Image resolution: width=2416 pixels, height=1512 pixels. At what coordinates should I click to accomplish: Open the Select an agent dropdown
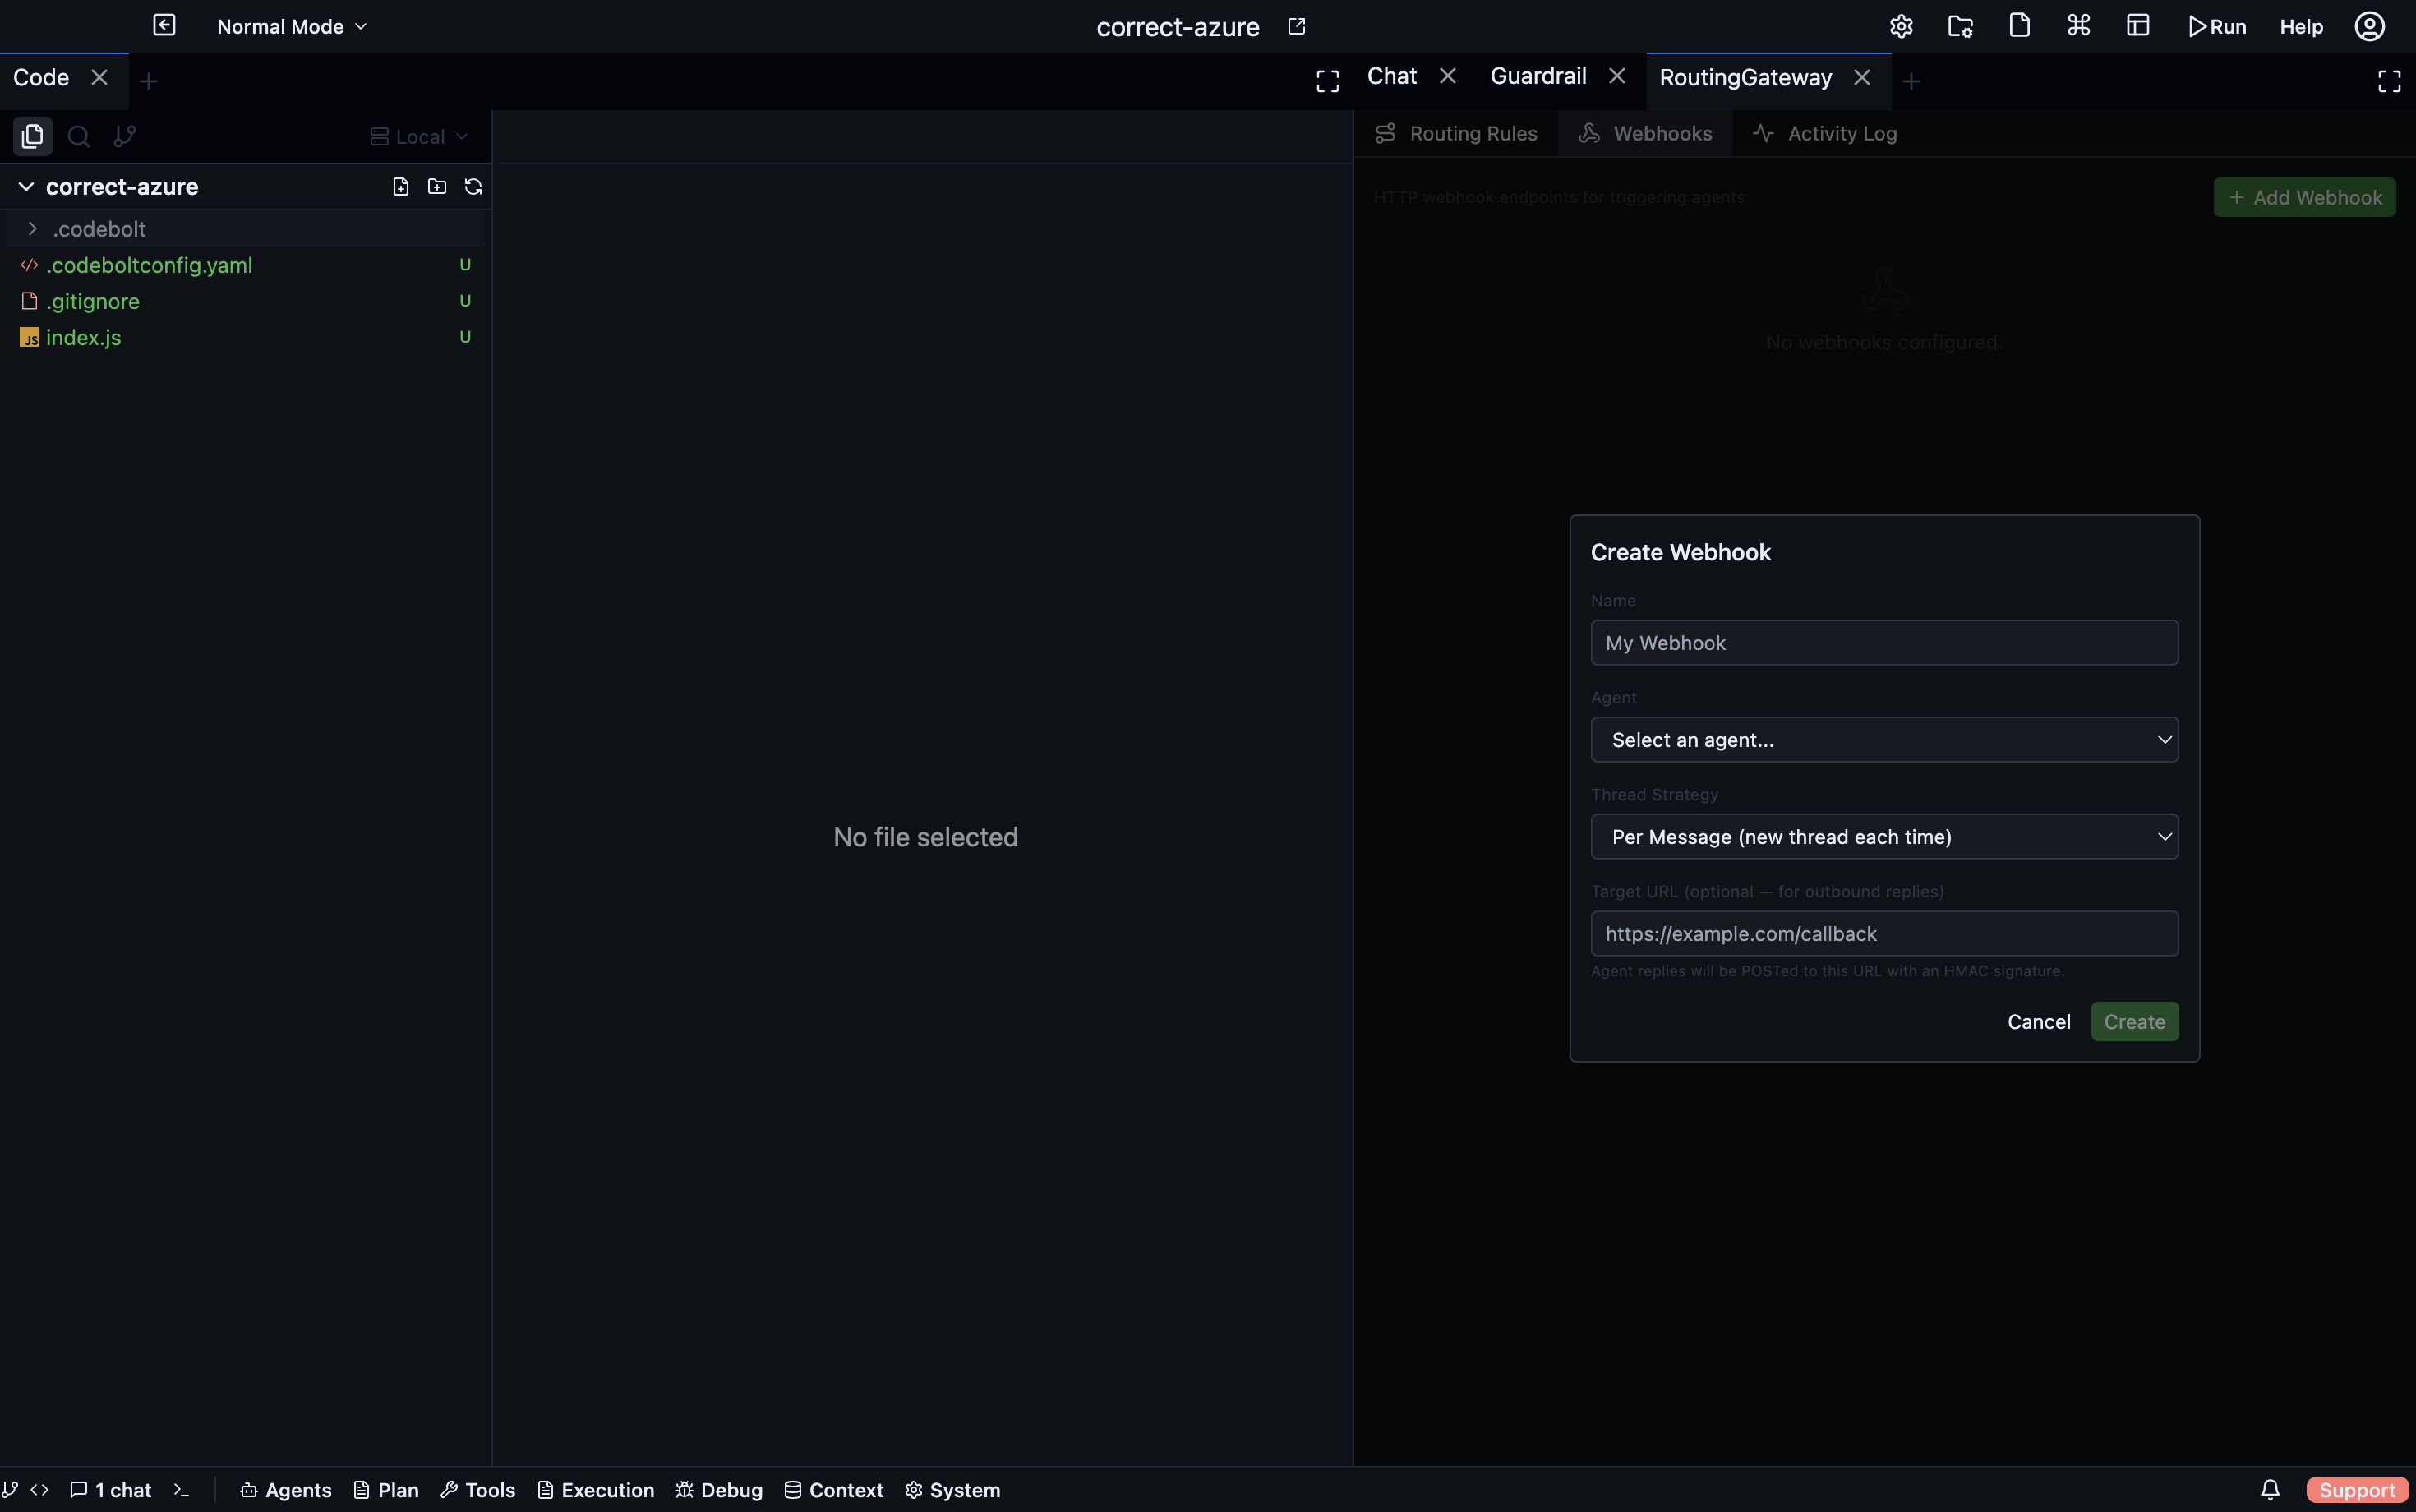1884,740
